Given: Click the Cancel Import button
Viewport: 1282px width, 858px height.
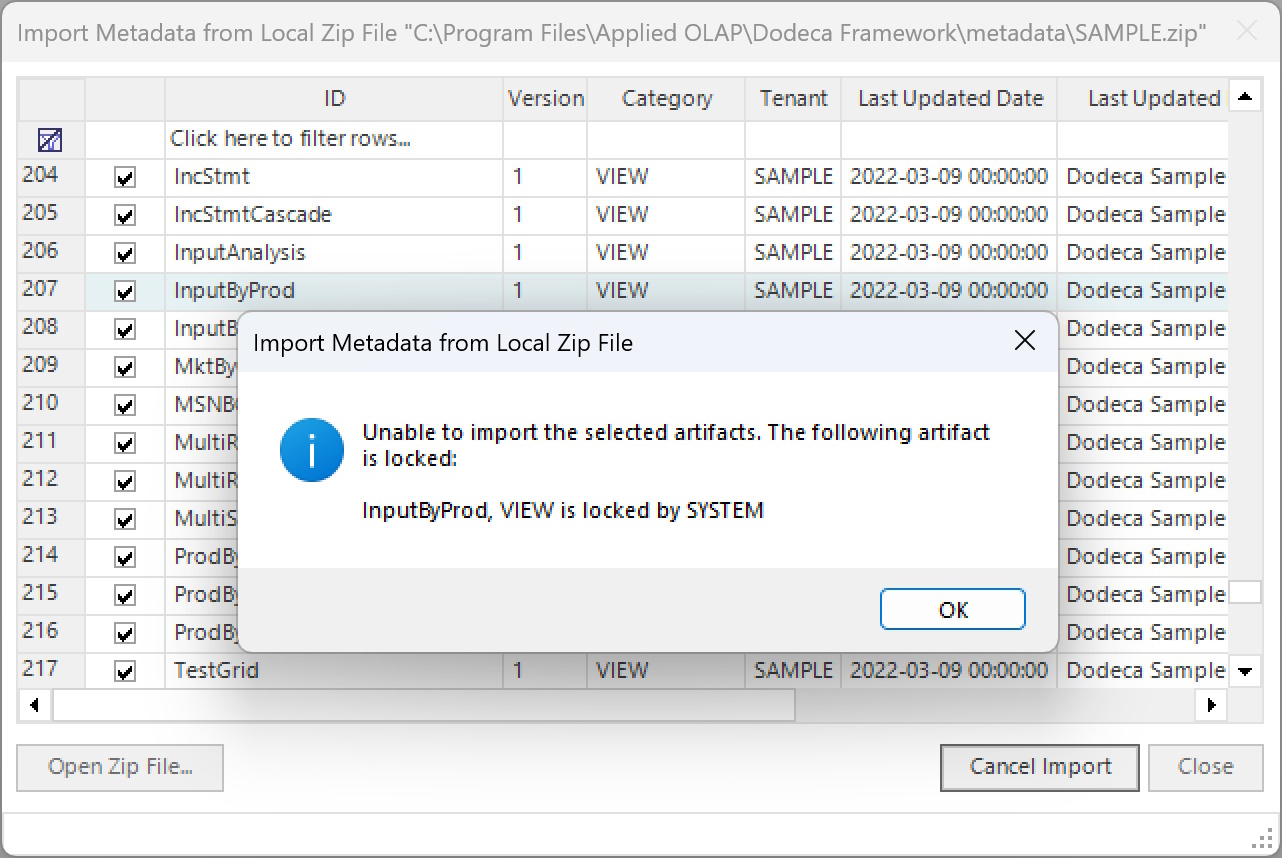Looking at the screenshot, I should coord(1040,767).
